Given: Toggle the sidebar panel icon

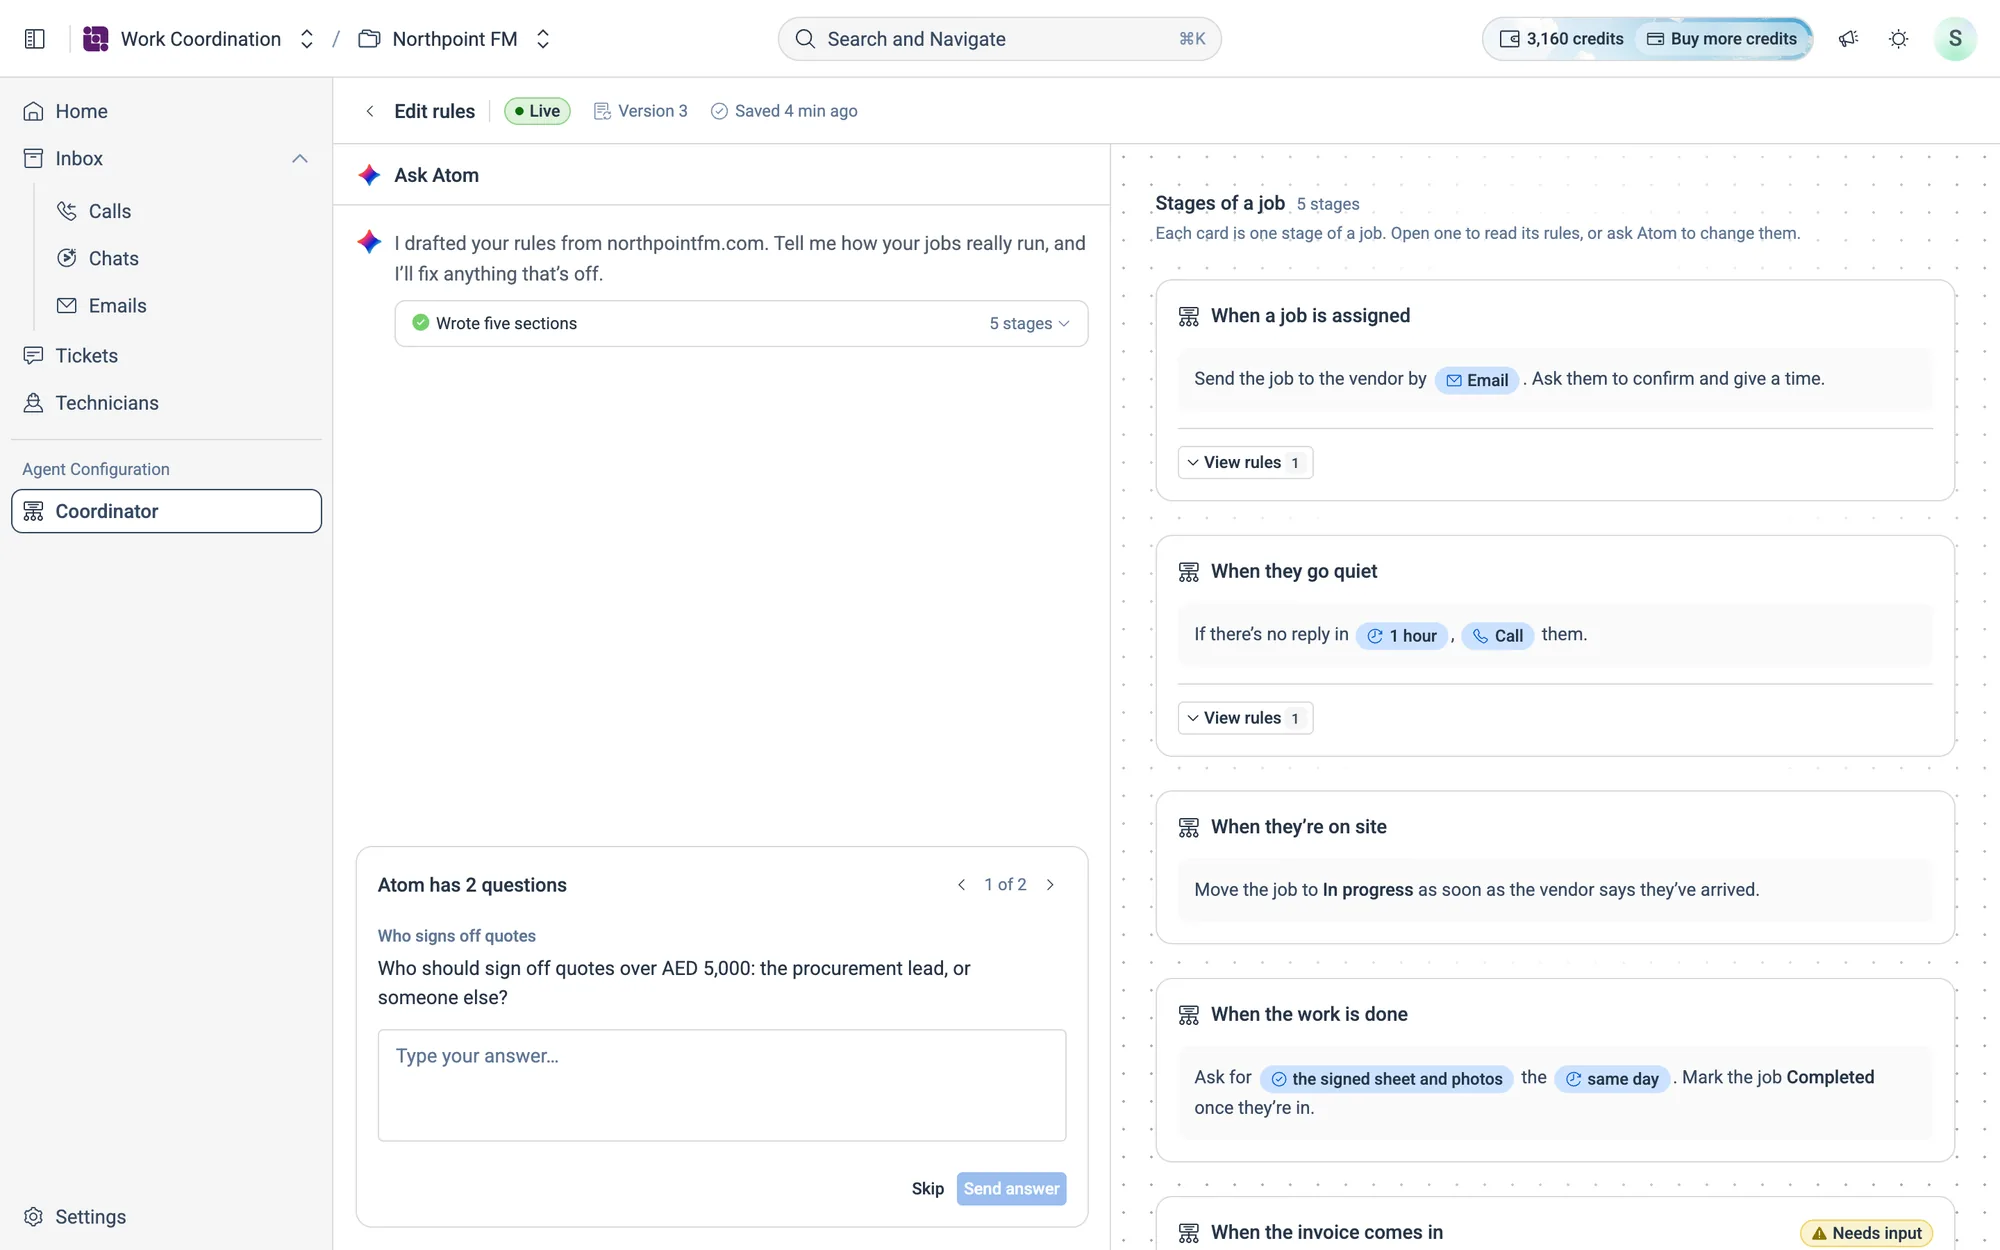Looking at the screenshot, I should coord(34,39).
